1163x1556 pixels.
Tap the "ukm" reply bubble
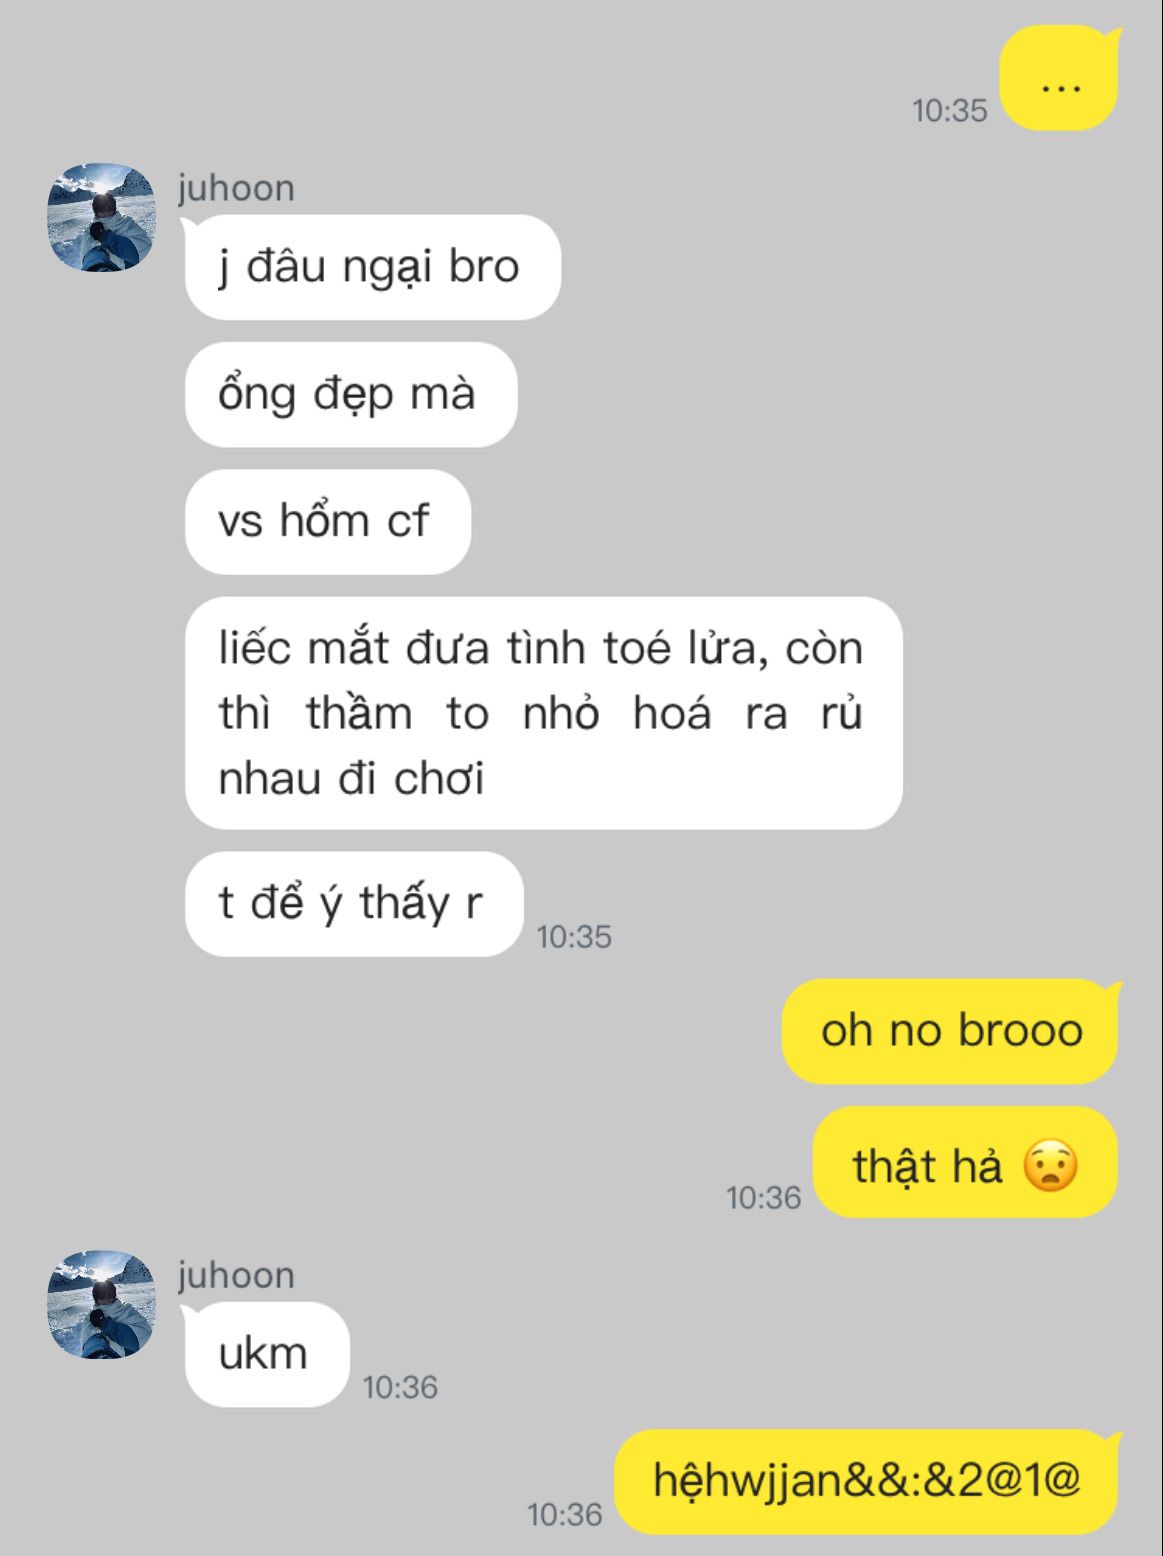tap(267, 1354)
